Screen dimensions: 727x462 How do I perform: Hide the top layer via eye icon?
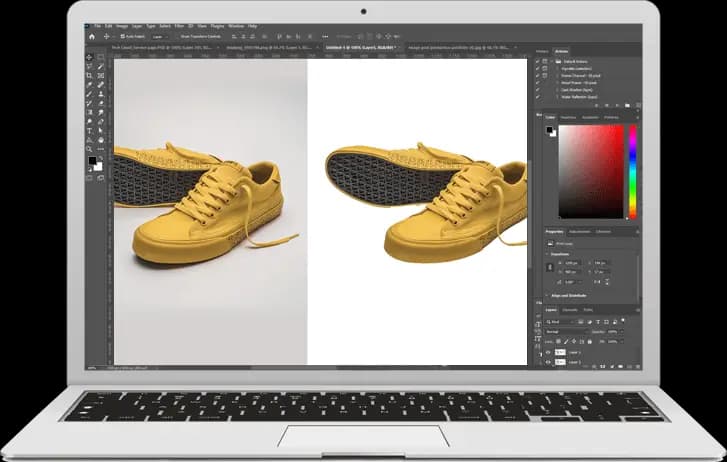click(x=548, y=353)
